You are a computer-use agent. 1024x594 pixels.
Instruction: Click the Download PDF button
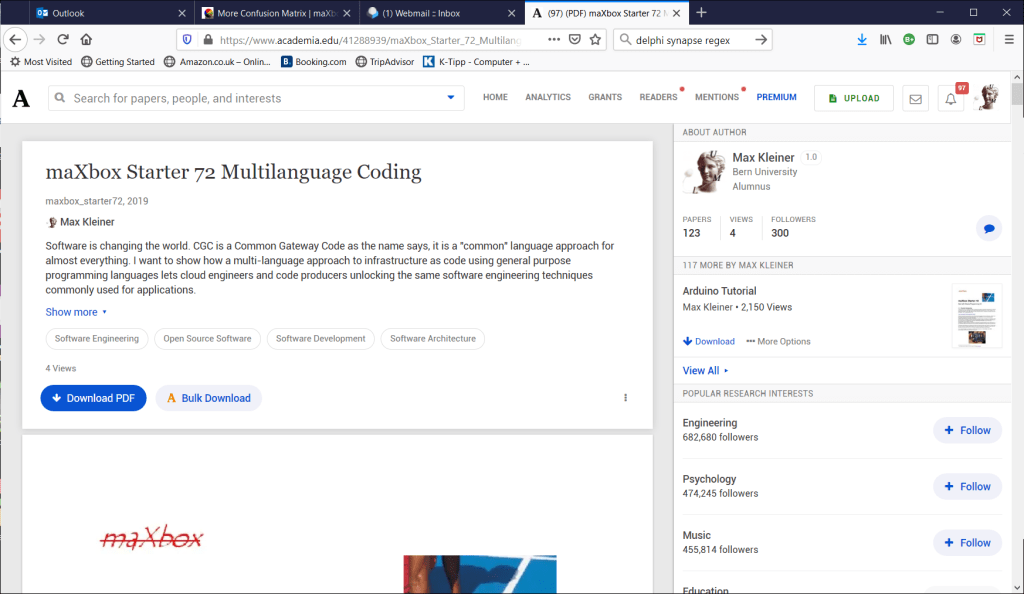point(93,398)
